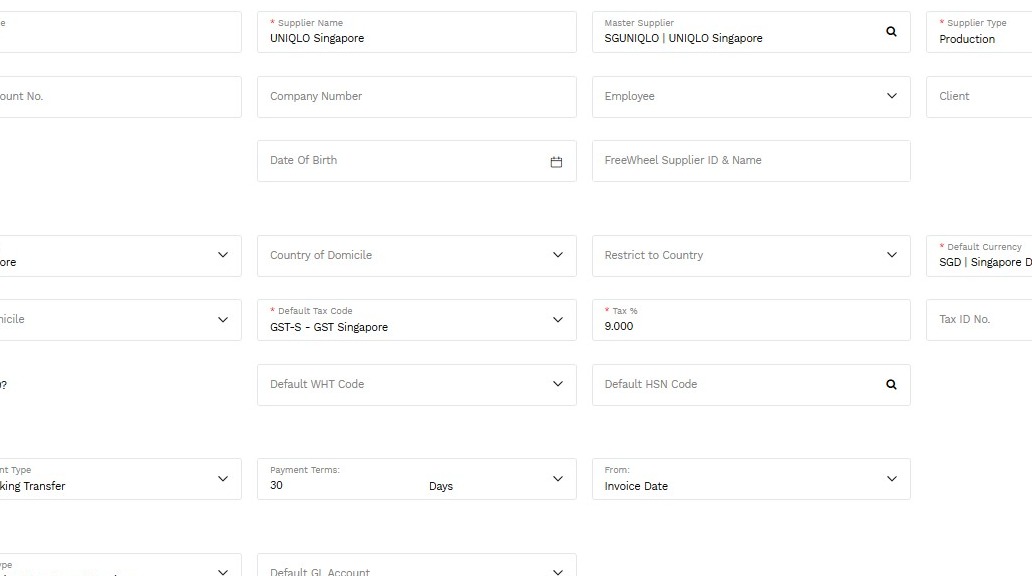Open the Default WHT Code dropdown
Image resolution: width=1032 pixels, height=576 pixels.
click(x=417, y=384)
